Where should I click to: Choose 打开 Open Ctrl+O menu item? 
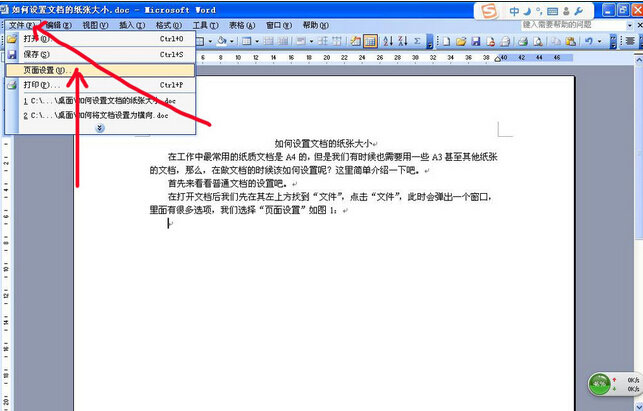[100, 39]
